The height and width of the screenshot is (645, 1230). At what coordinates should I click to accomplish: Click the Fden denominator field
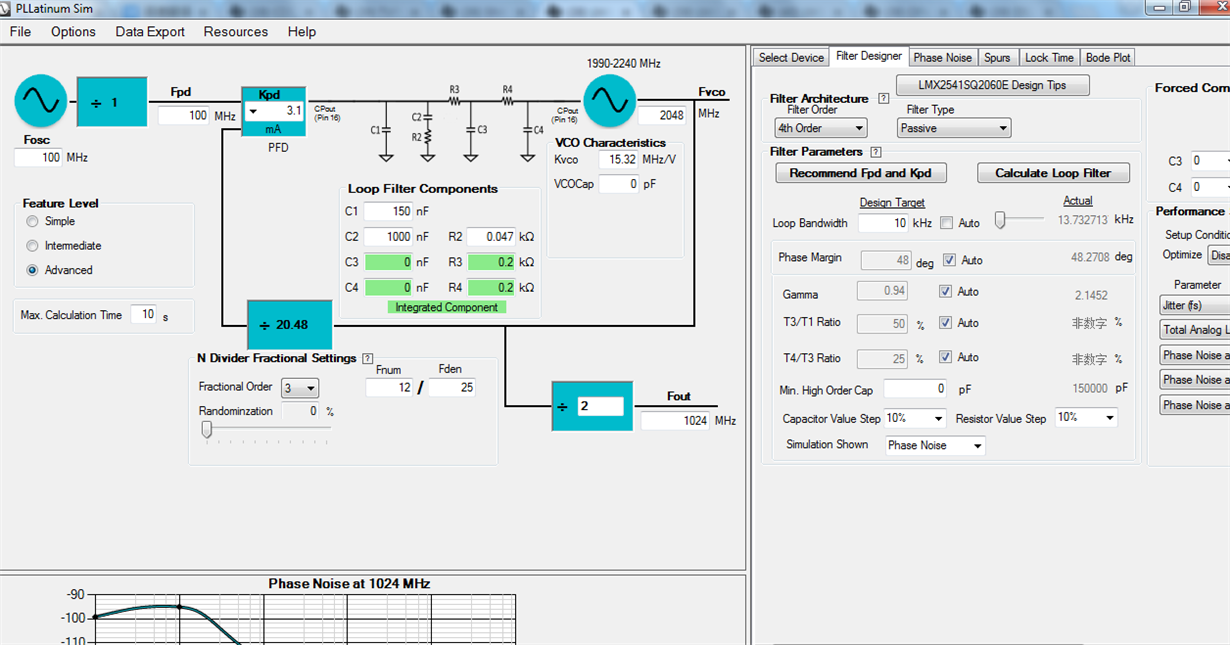pos(453,388)
